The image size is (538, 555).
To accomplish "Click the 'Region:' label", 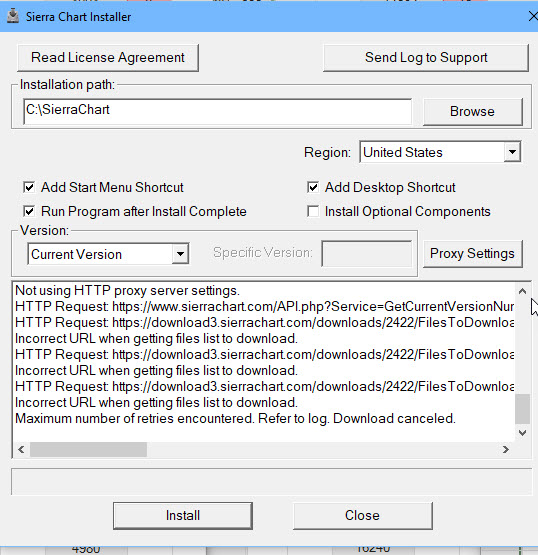I will click(x=327, y=153).
